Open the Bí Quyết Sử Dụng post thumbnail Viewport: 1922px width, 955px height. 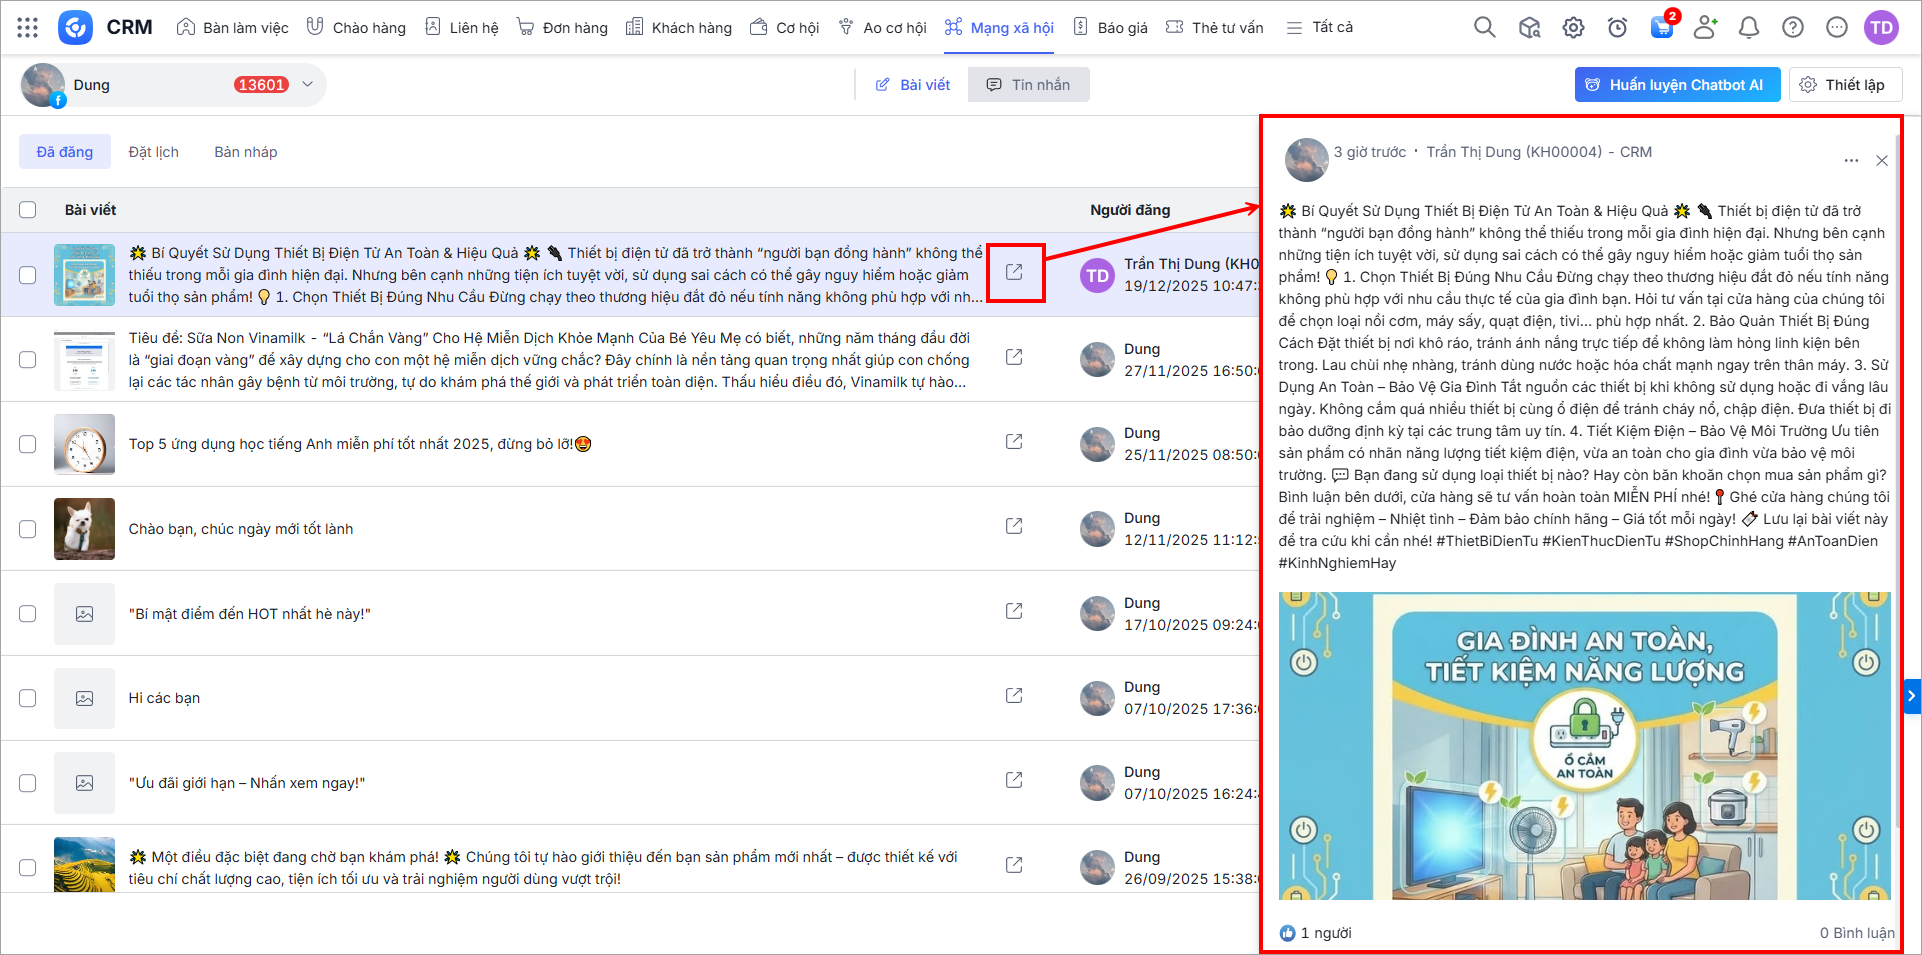click(84, 275)
